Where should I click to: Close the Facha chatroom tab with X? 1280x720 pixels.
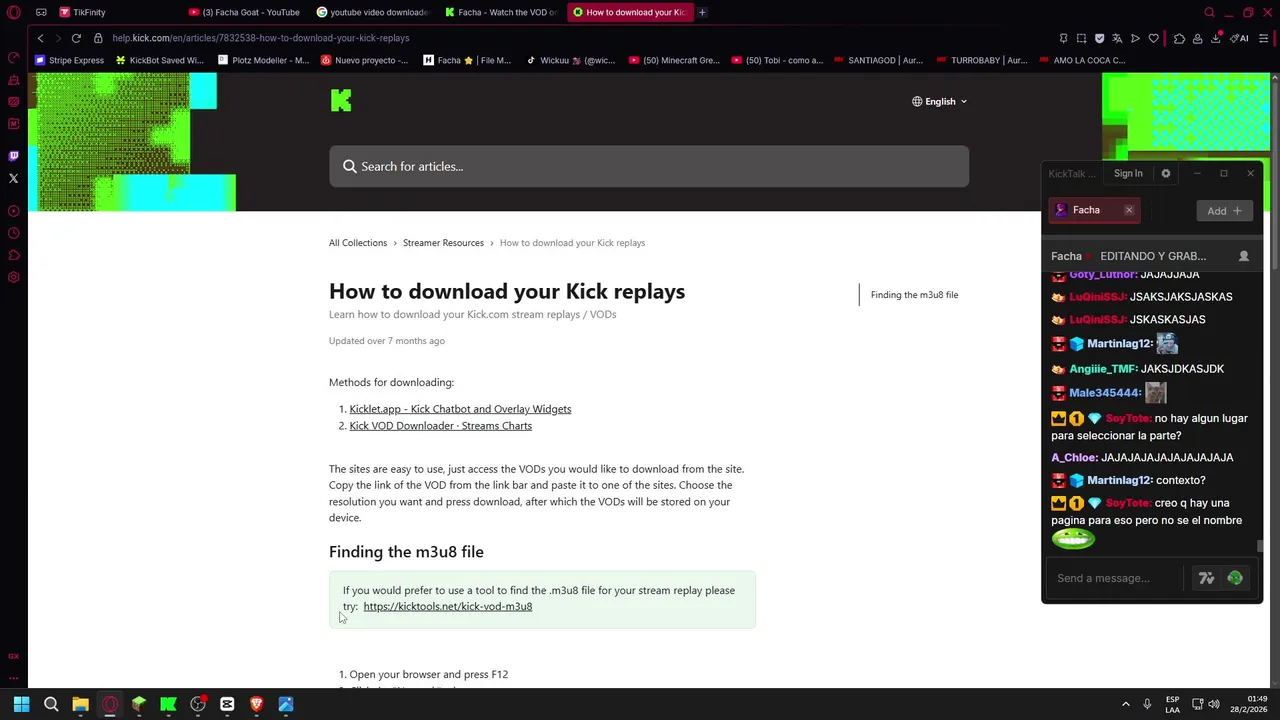click(1129, 210)
